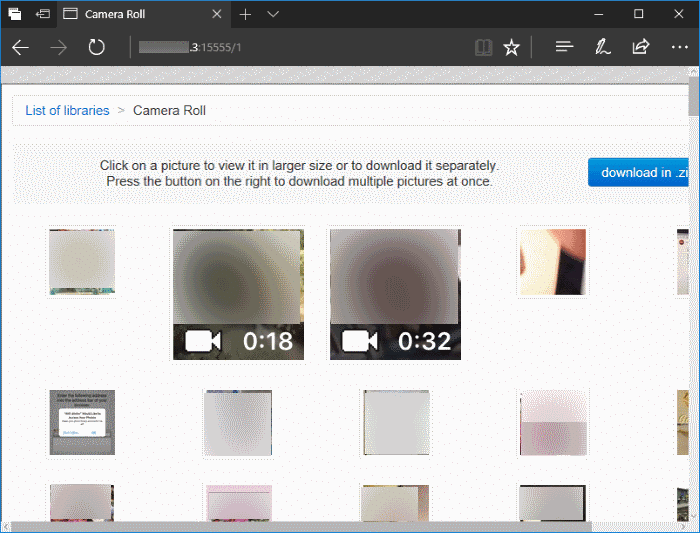Open the 0:18 video thumbnail
Viewport: 700px width, 533px height.
[x=238, y=295]
